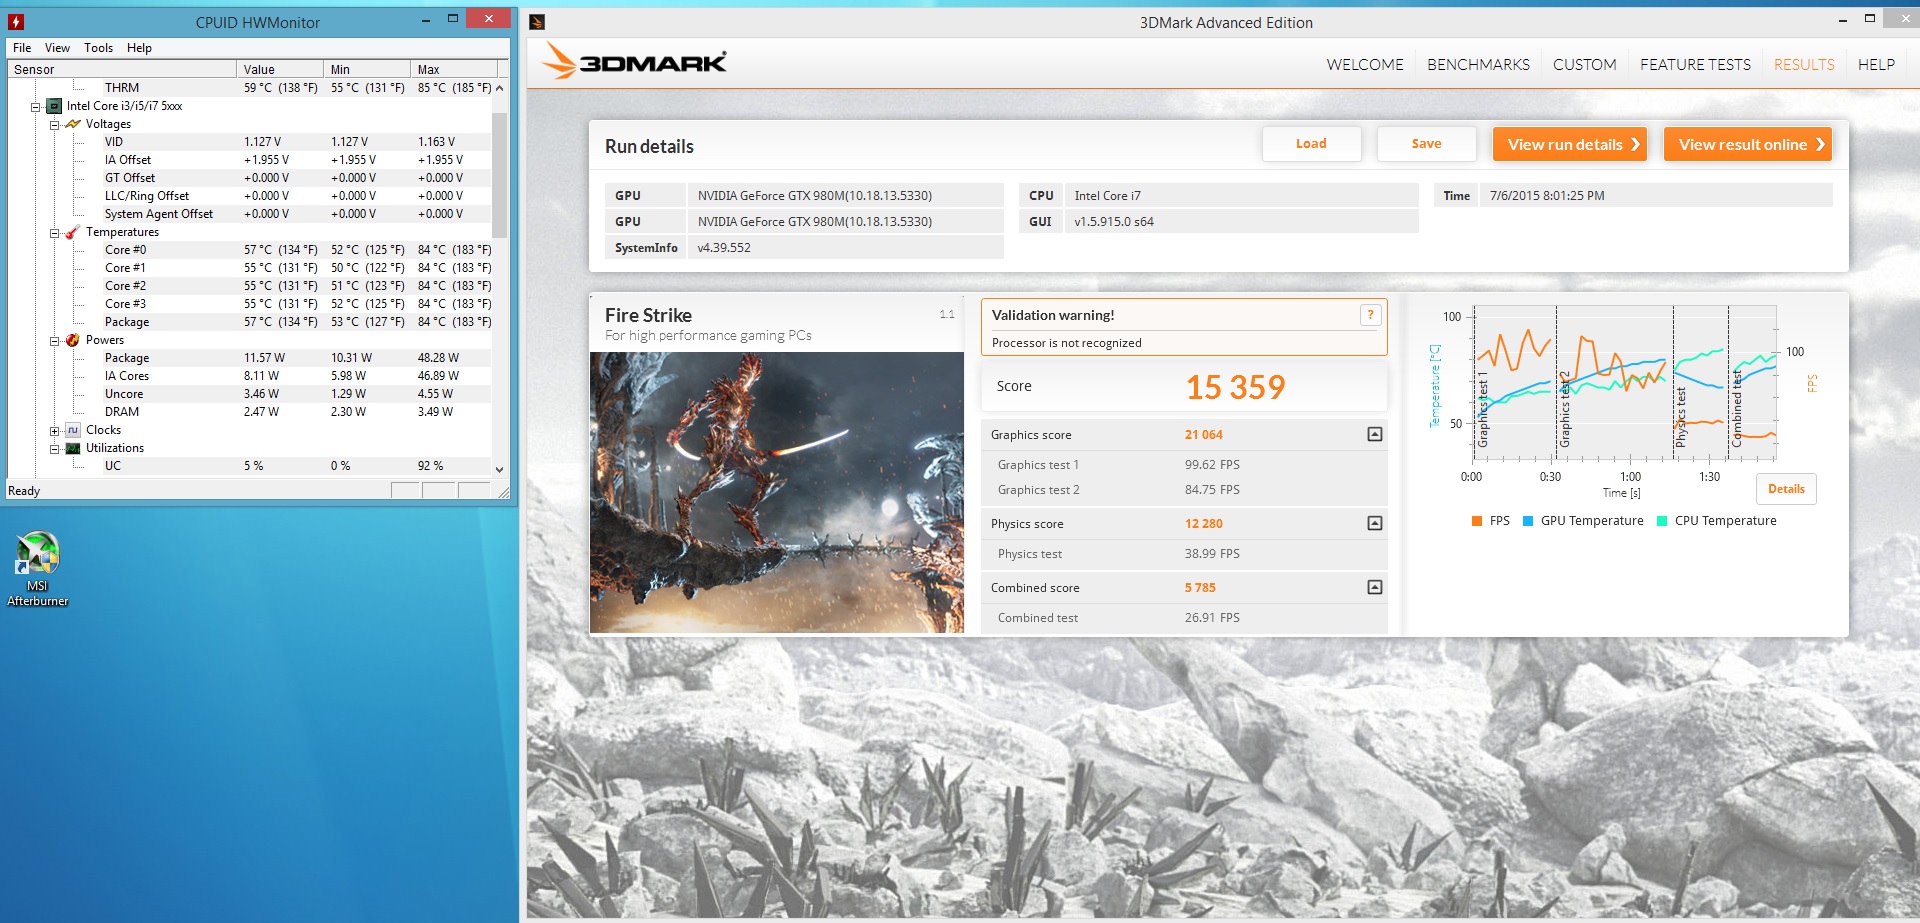
Task: Click the Combined test row
Action: pos(1184,618)
